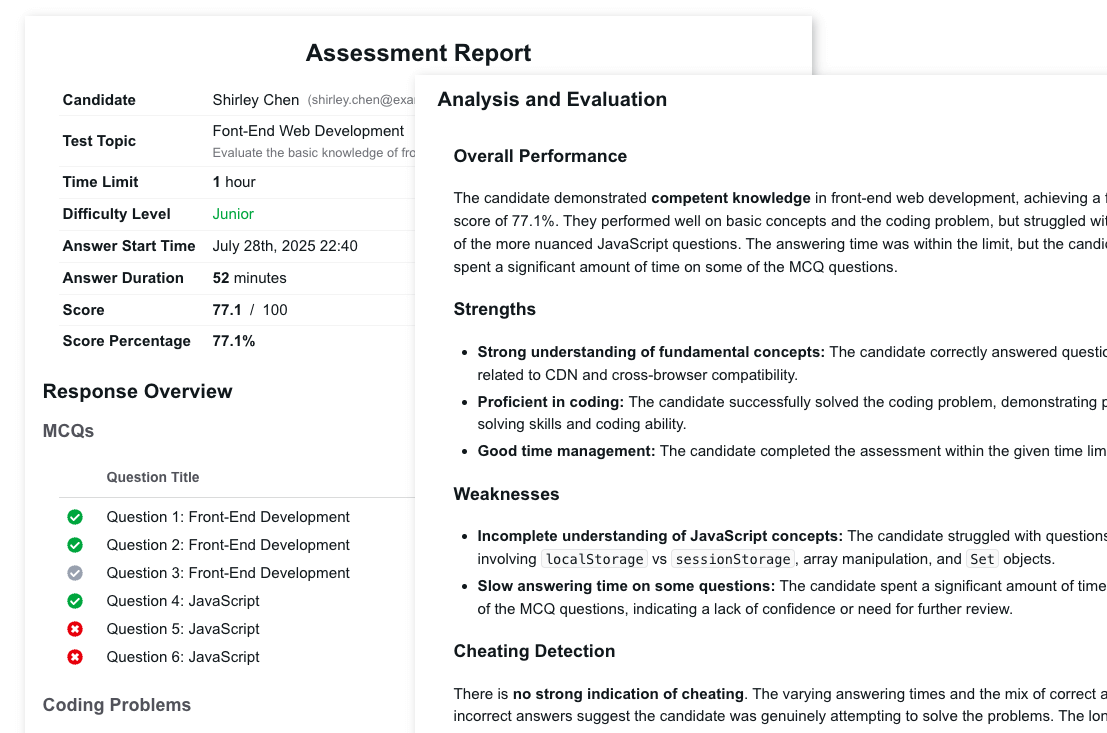Select the Question Title column header

point(152,477)
